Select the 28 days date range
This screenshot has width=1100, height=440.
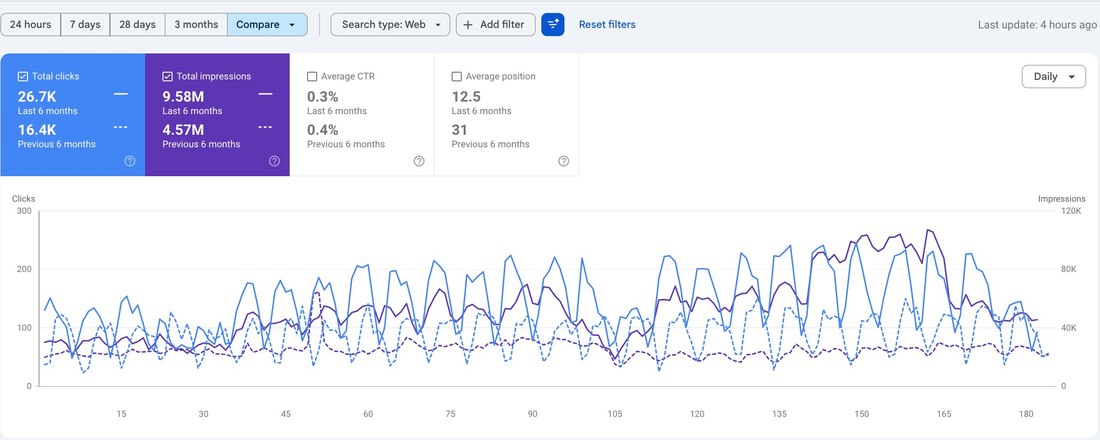click(138, 25)
